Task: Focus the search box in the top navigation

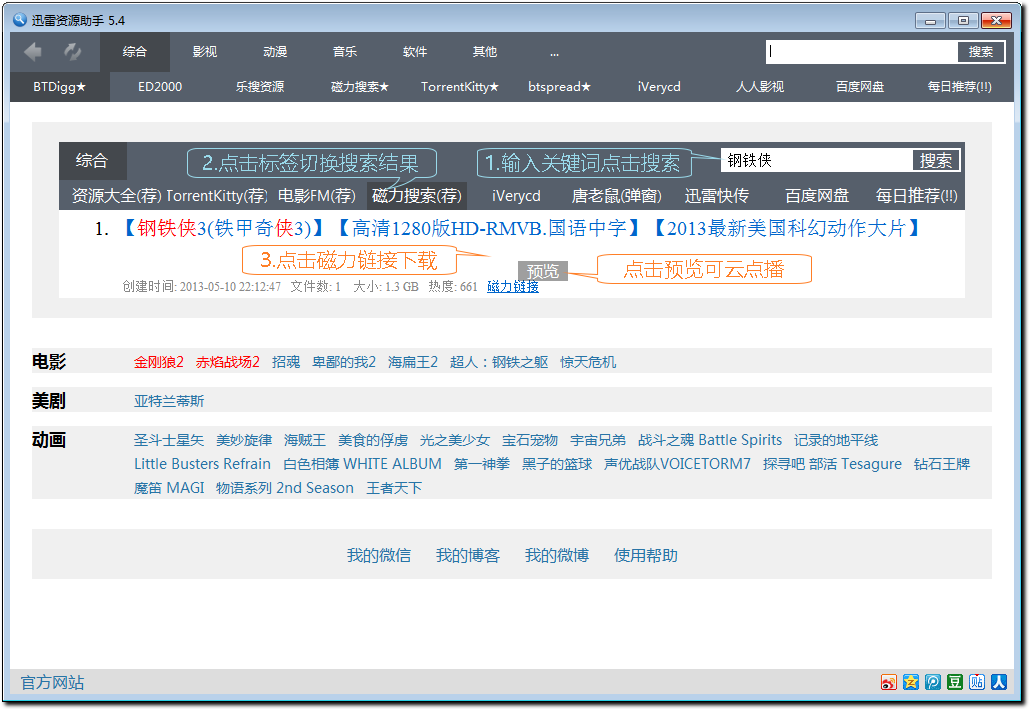Action: 861,51
